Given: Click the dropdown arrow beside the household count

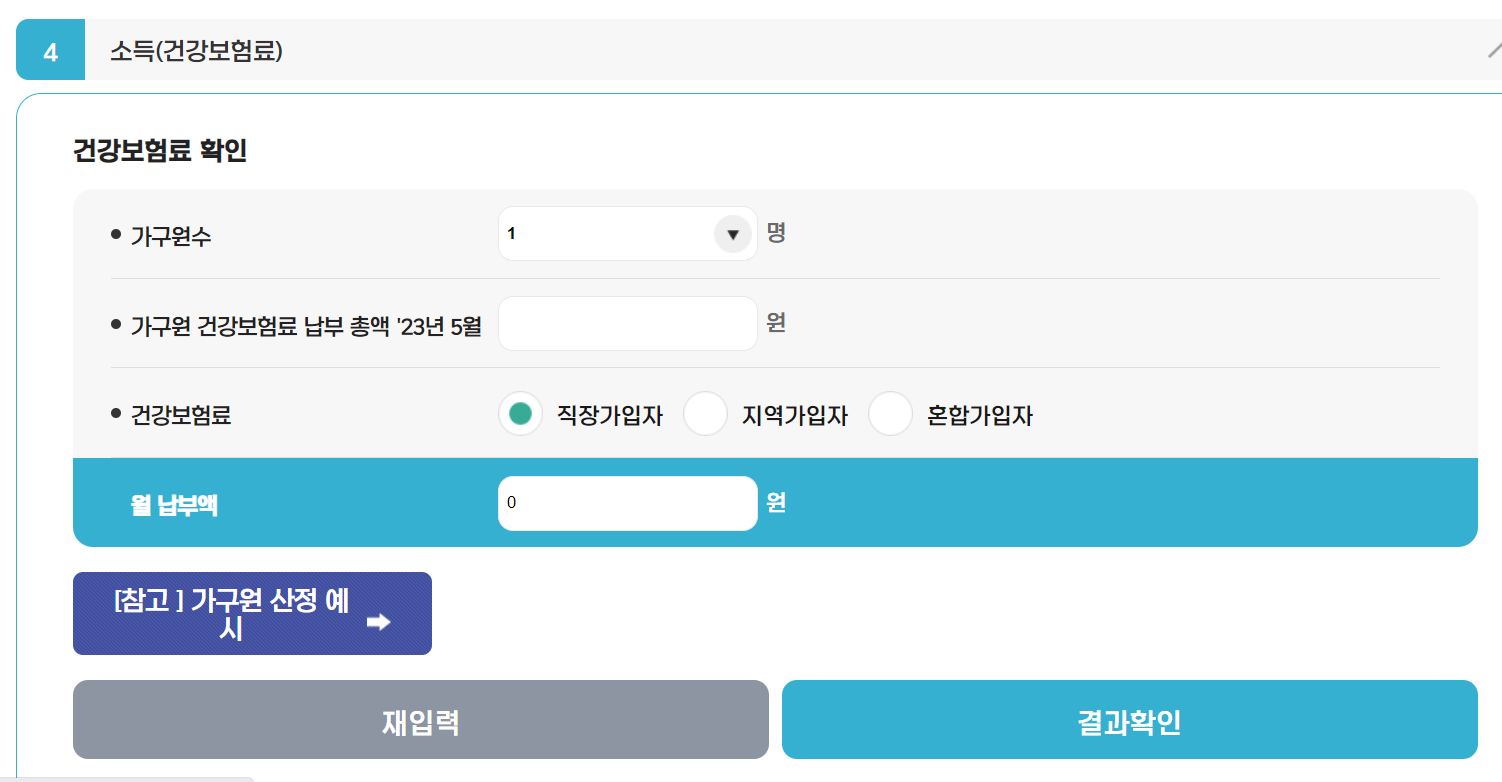Looking at the screenshot, I should pos(734,233).
